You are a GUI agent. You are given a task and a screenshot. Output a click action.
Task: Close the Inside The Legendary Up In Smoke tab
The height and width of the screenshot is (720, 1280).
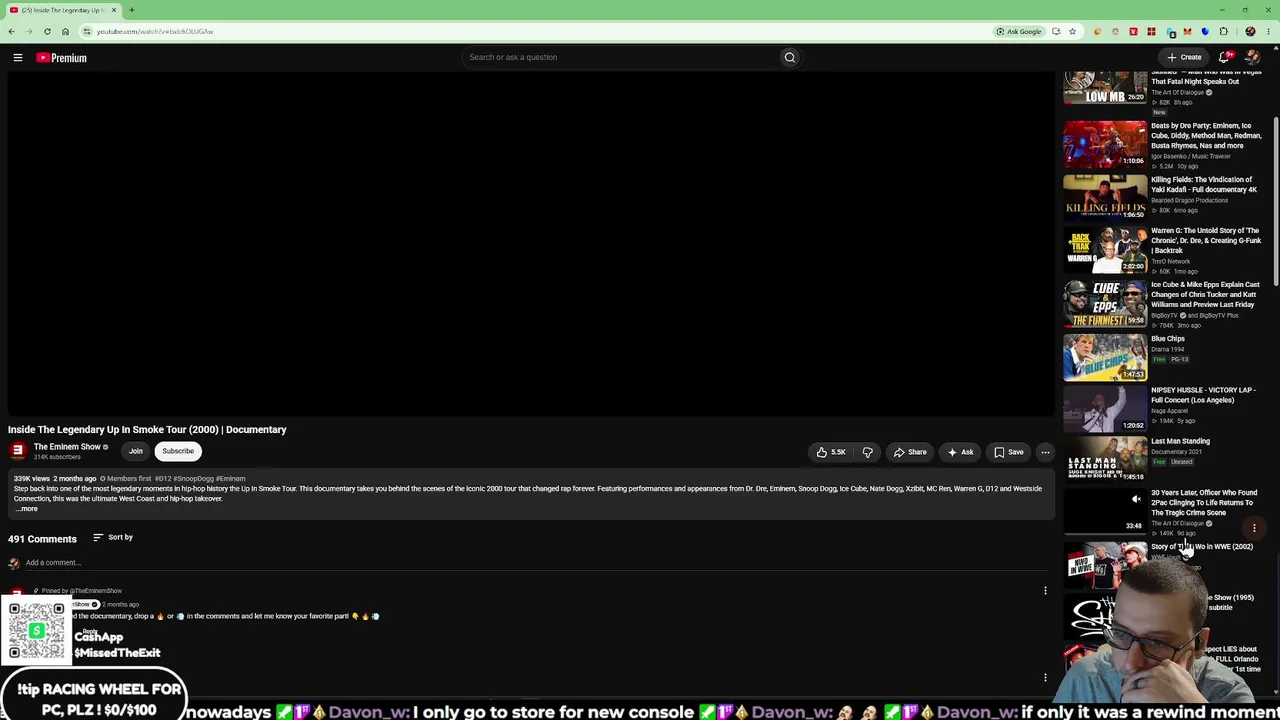point(114,10)
